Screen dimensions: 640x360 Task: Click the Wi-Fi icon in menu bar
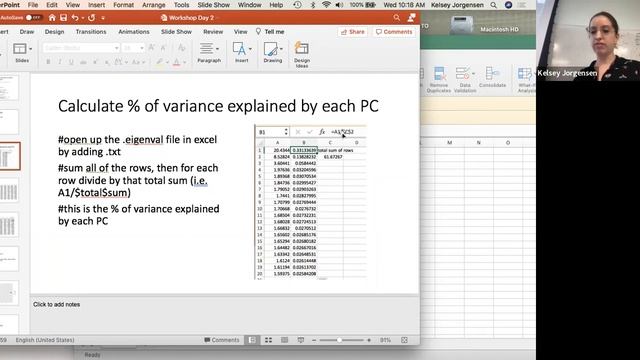tap(326, 5)
